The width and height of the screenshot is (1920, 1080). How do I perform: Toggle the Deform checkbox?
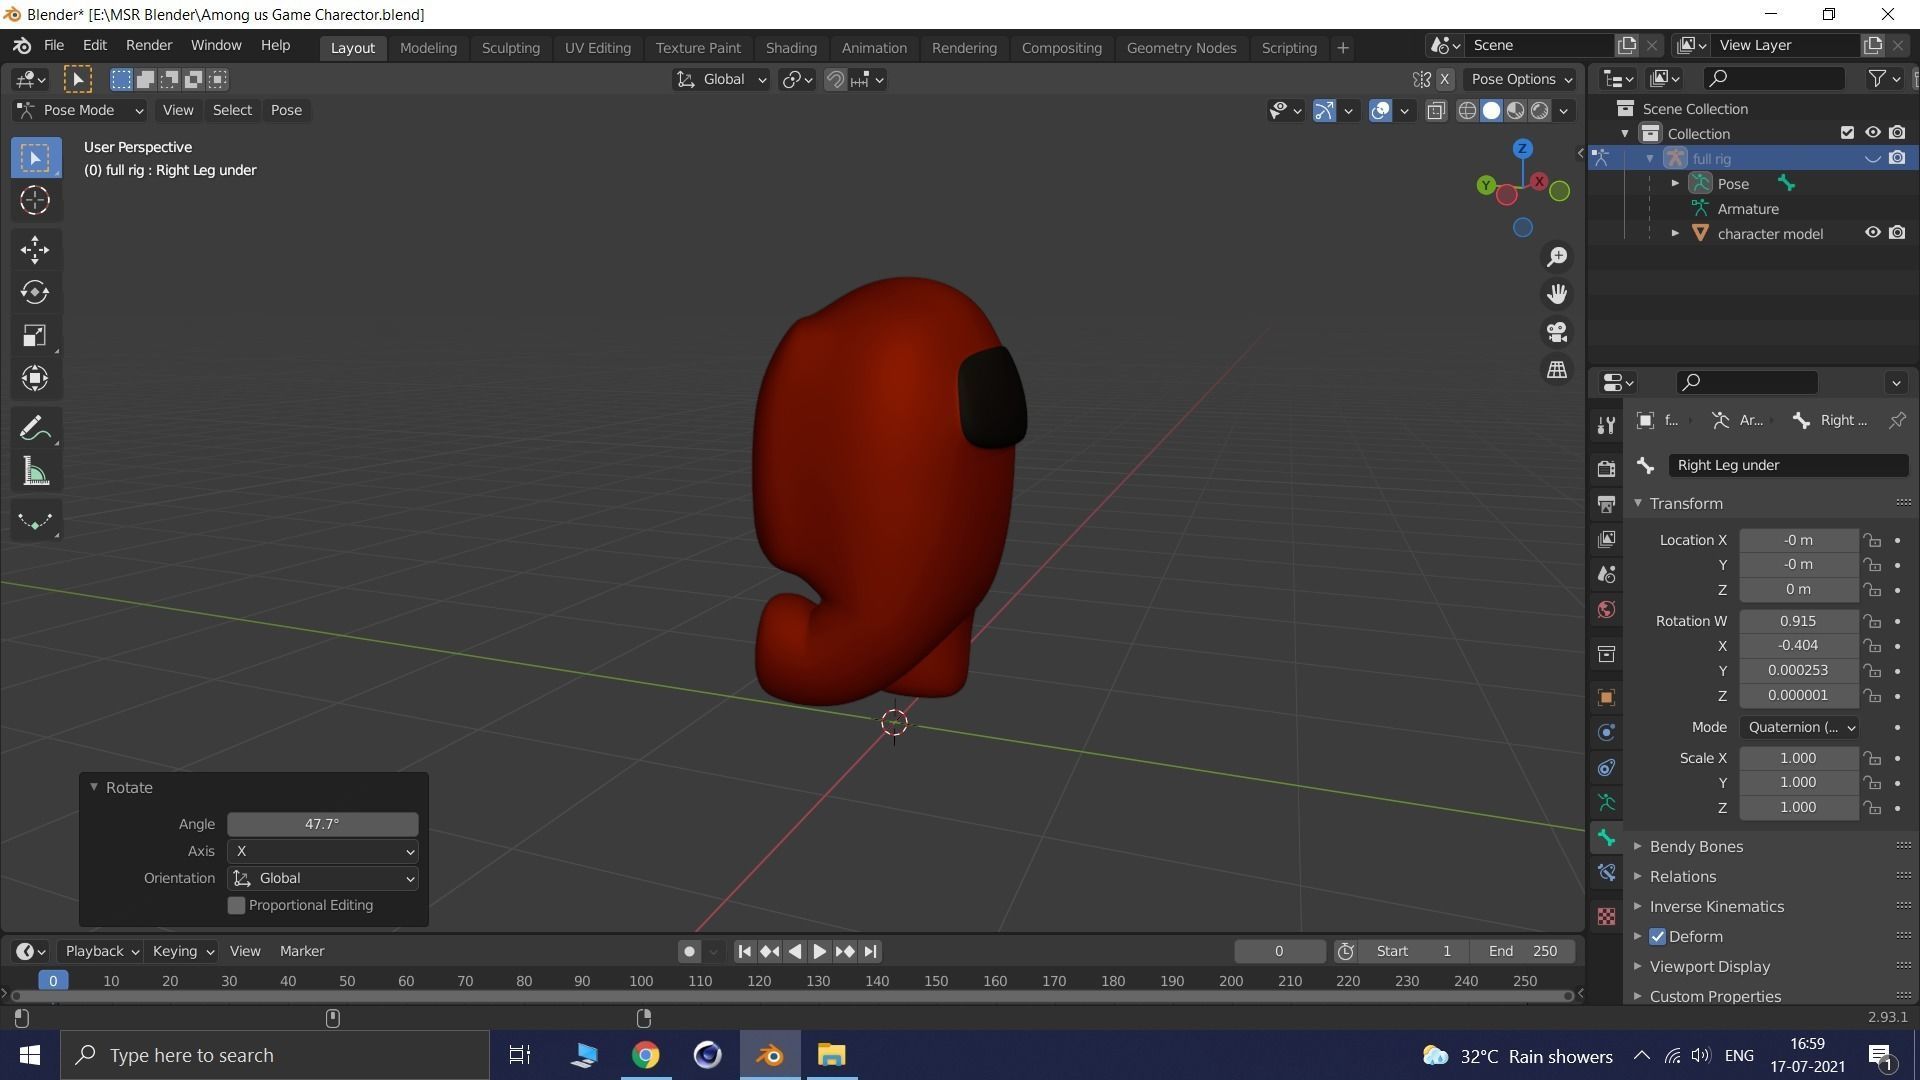click(x=1658, y=937)
